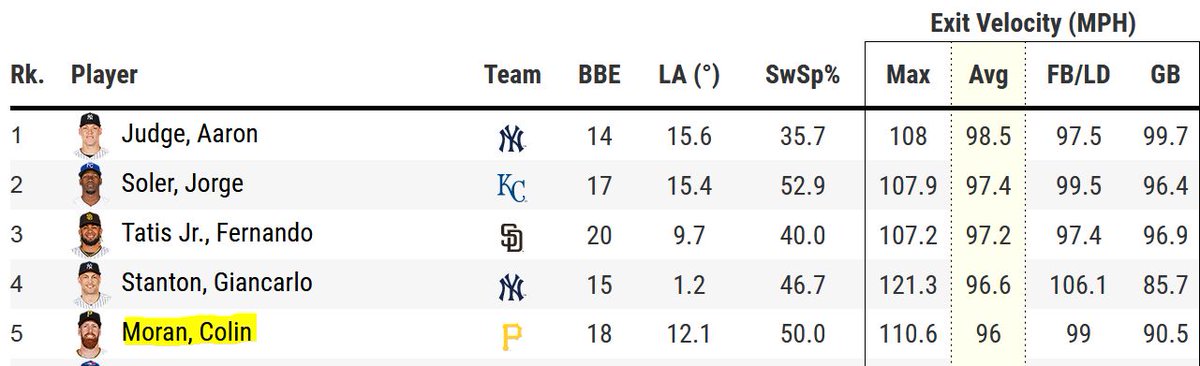
Task: Sort by the LA (°) column header
Action: click(x=689, y=75)
